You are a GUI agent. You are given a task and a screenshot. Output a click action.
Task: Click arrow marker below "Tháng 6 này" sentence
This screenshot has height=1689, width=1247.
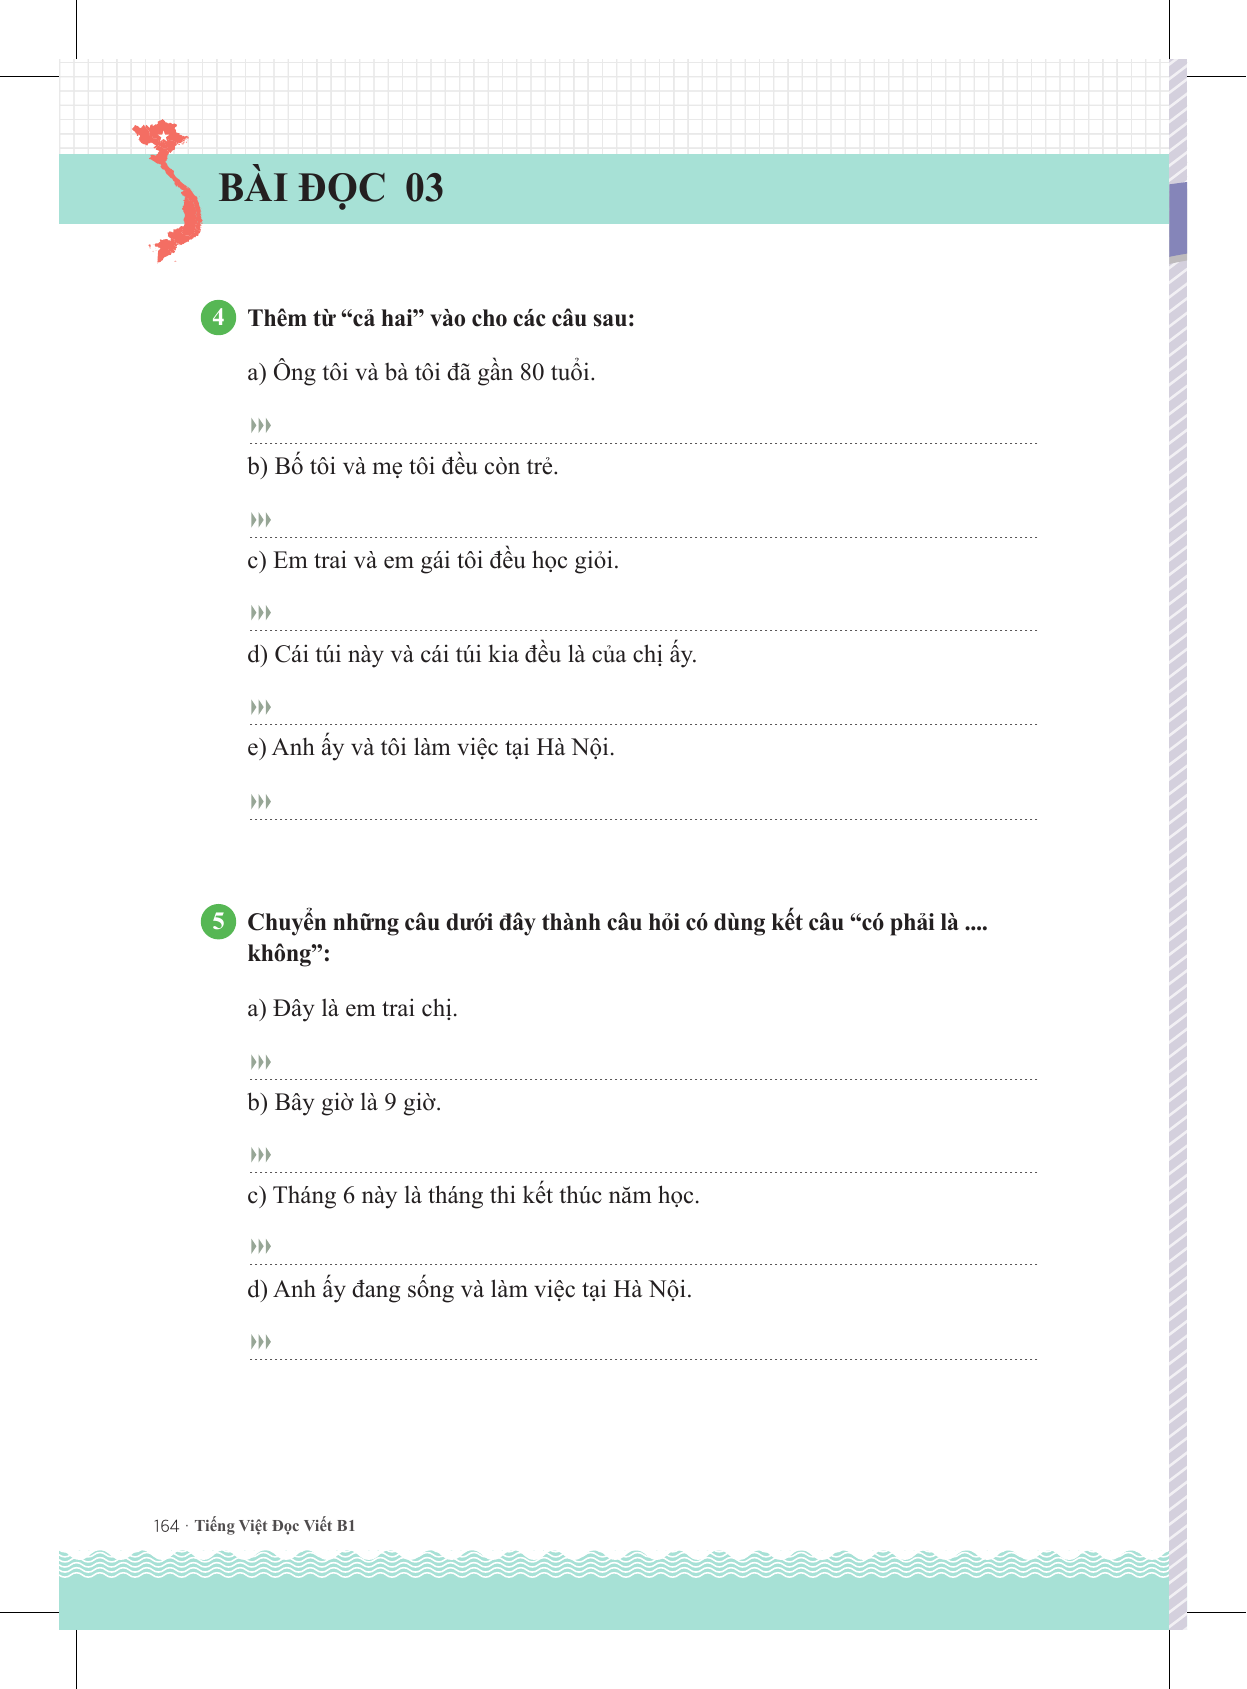pos(261,1247)
